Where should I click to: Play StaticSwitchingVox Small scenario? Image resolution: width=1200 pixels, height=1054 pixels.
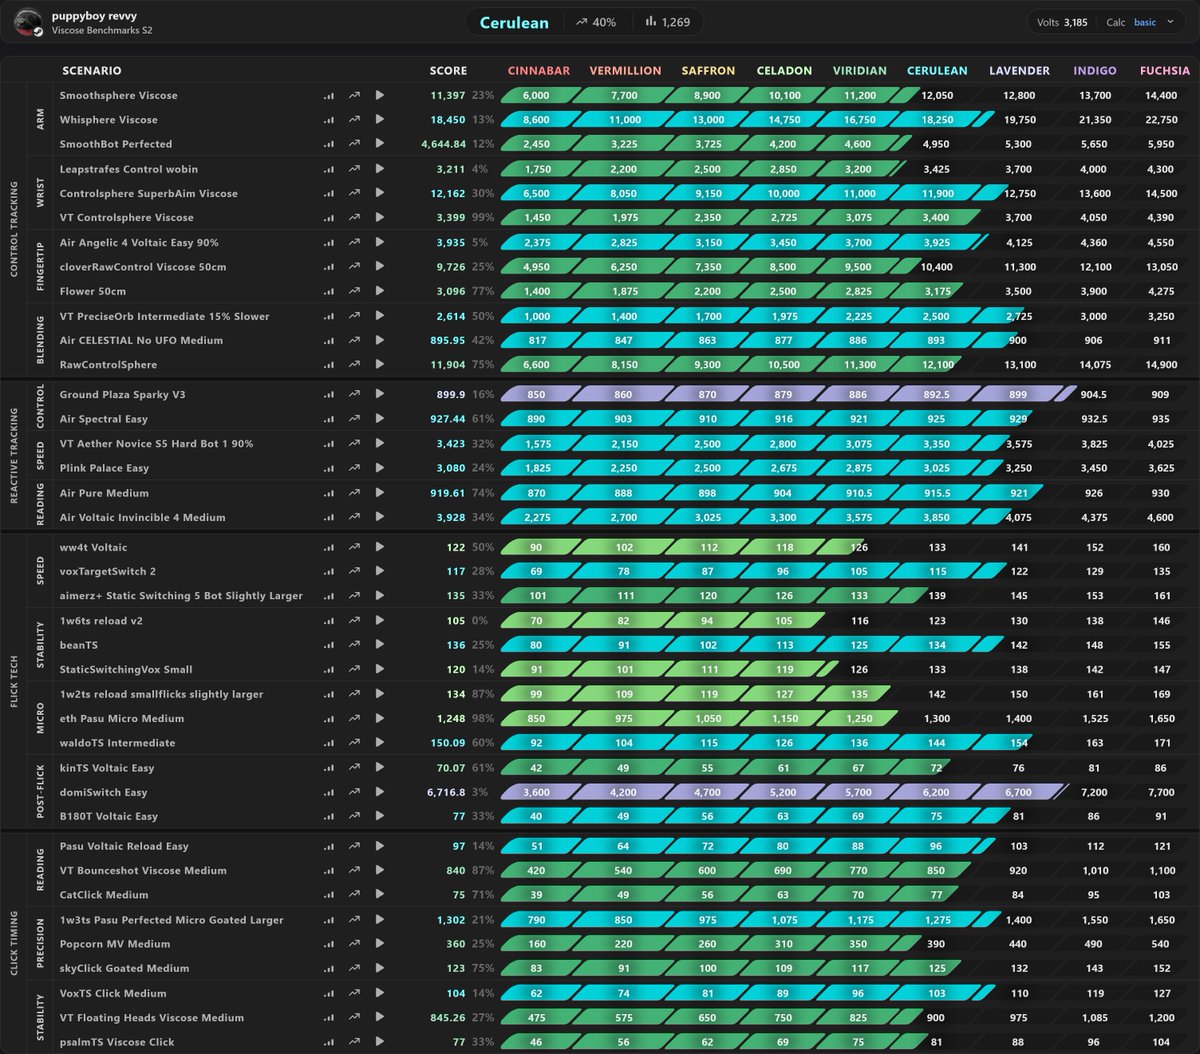click(x=380, y=670)
